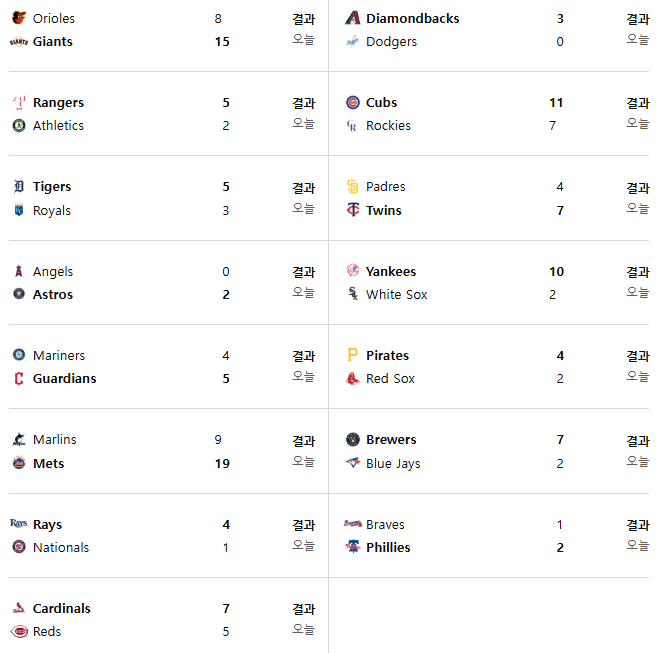The height and width of the screenshot is (653, 672).
Task: Open the Rangers team link
Action: [x=58, y=103]
